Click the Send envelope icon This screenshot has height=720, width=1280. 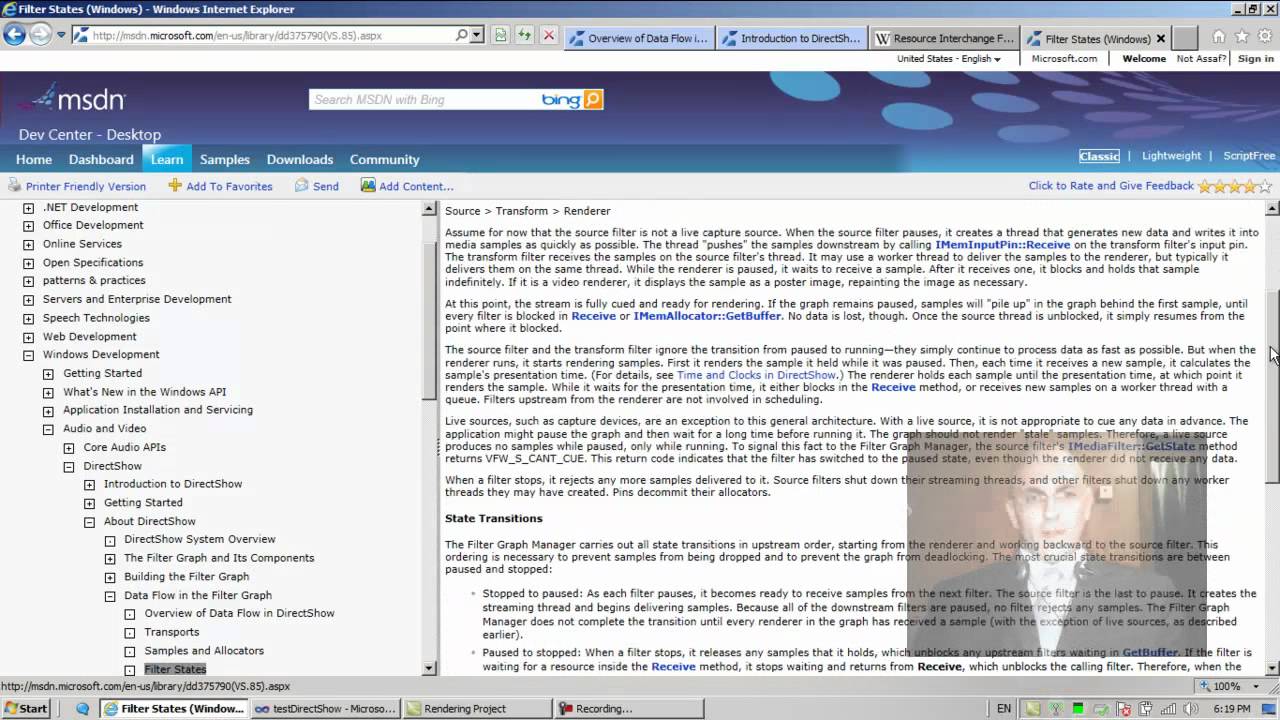302,186
